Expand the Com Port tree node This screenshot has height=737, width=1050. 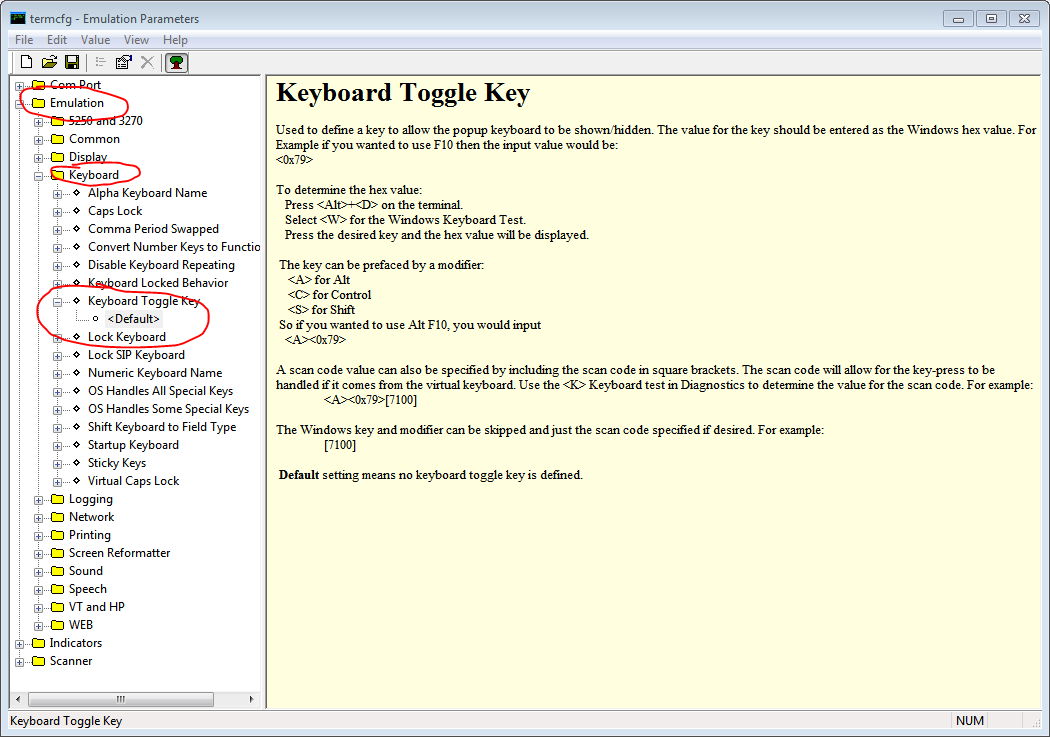pyautogui.click(x=20, y=85)
